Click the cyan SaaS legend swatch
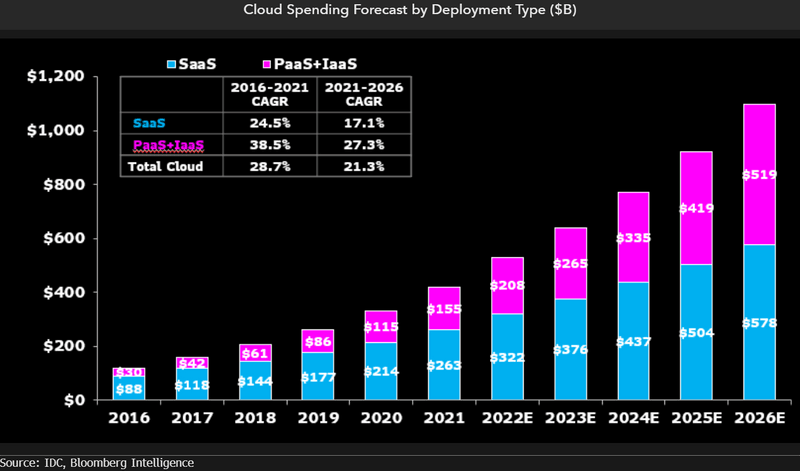 [172, 64]
